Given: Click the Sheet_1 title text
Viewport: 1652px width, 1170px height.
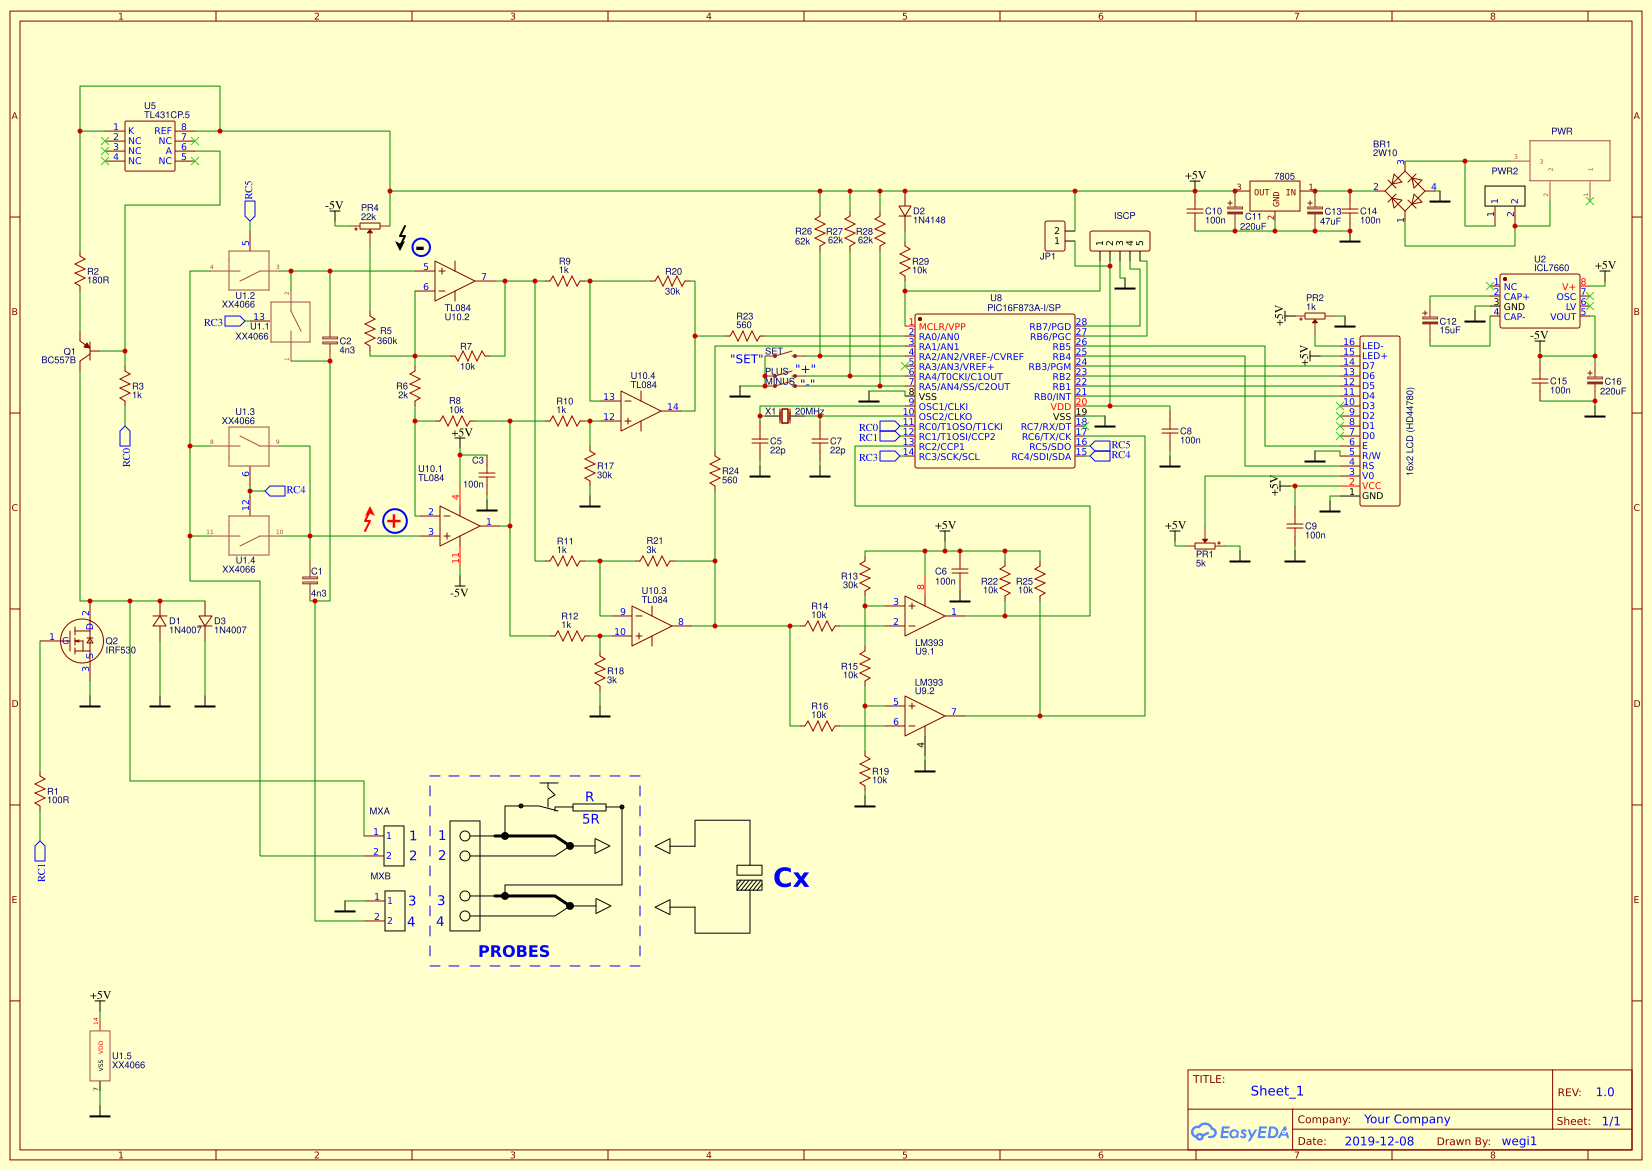Looking at the screenshot, I should point(1277,1091).
